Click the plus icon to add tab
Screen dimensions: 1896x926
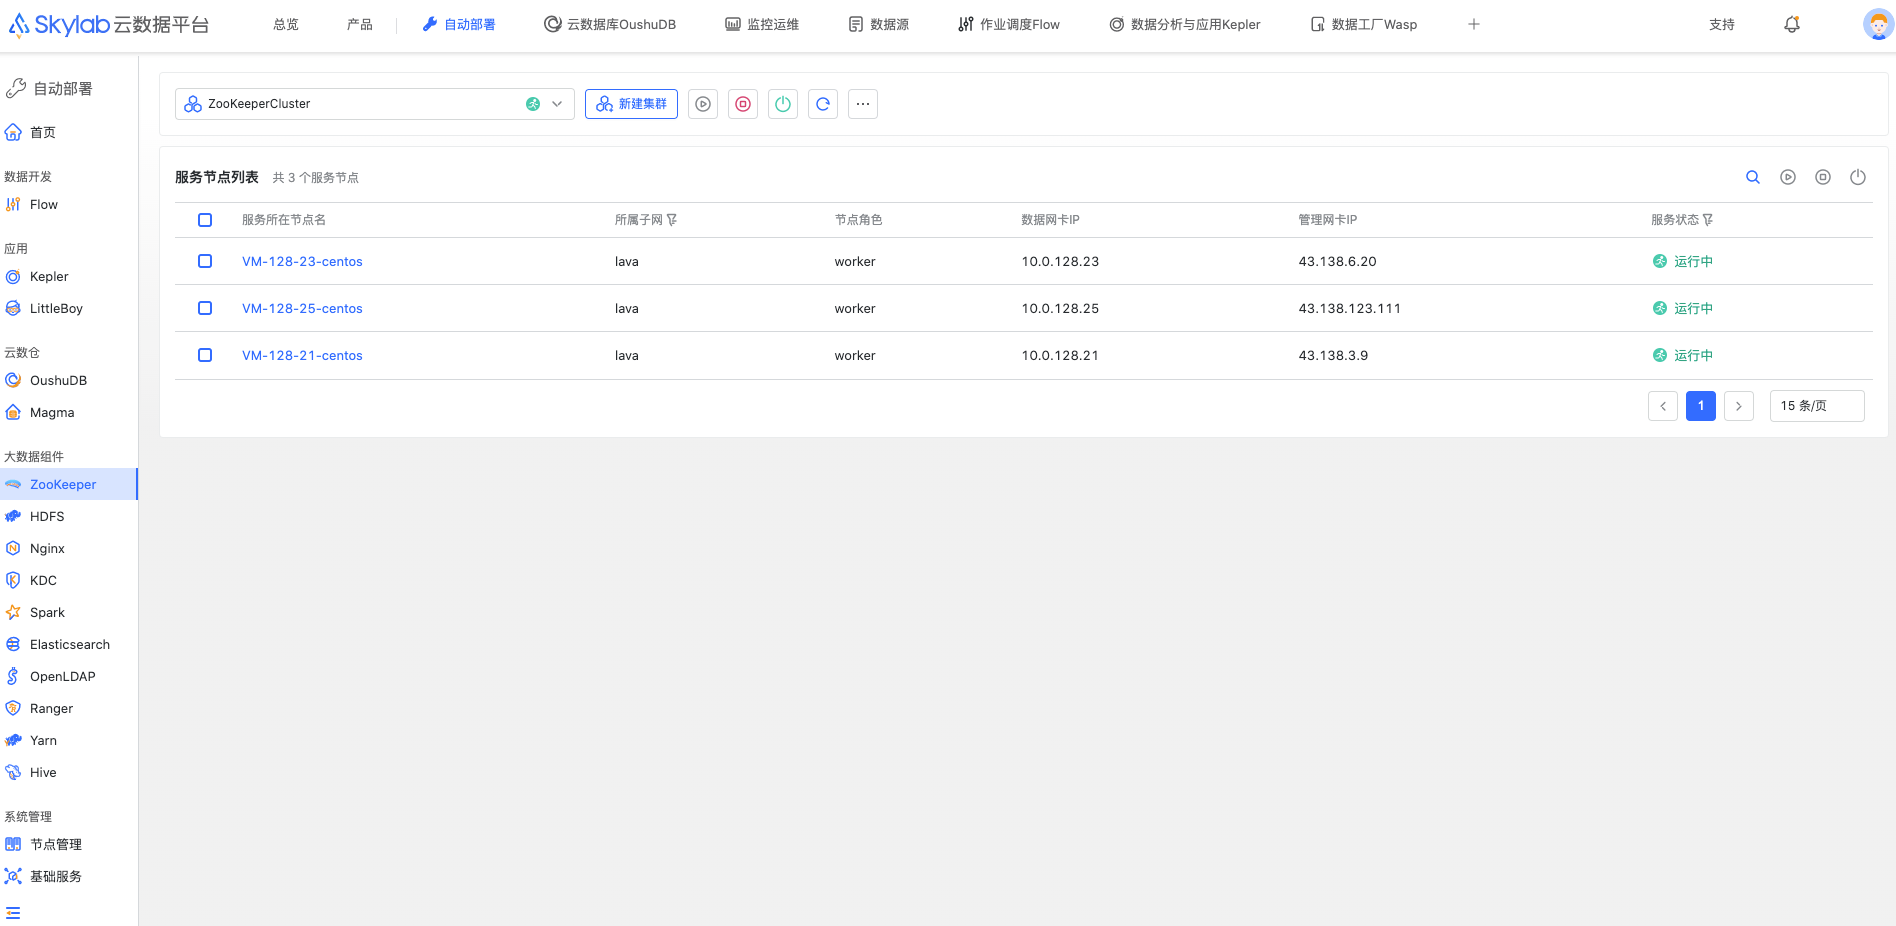click(x=1474, y=24)
